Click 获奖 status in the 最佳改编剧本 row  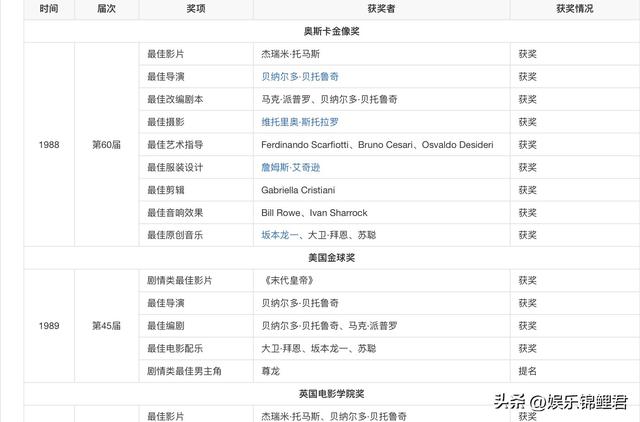527,100
